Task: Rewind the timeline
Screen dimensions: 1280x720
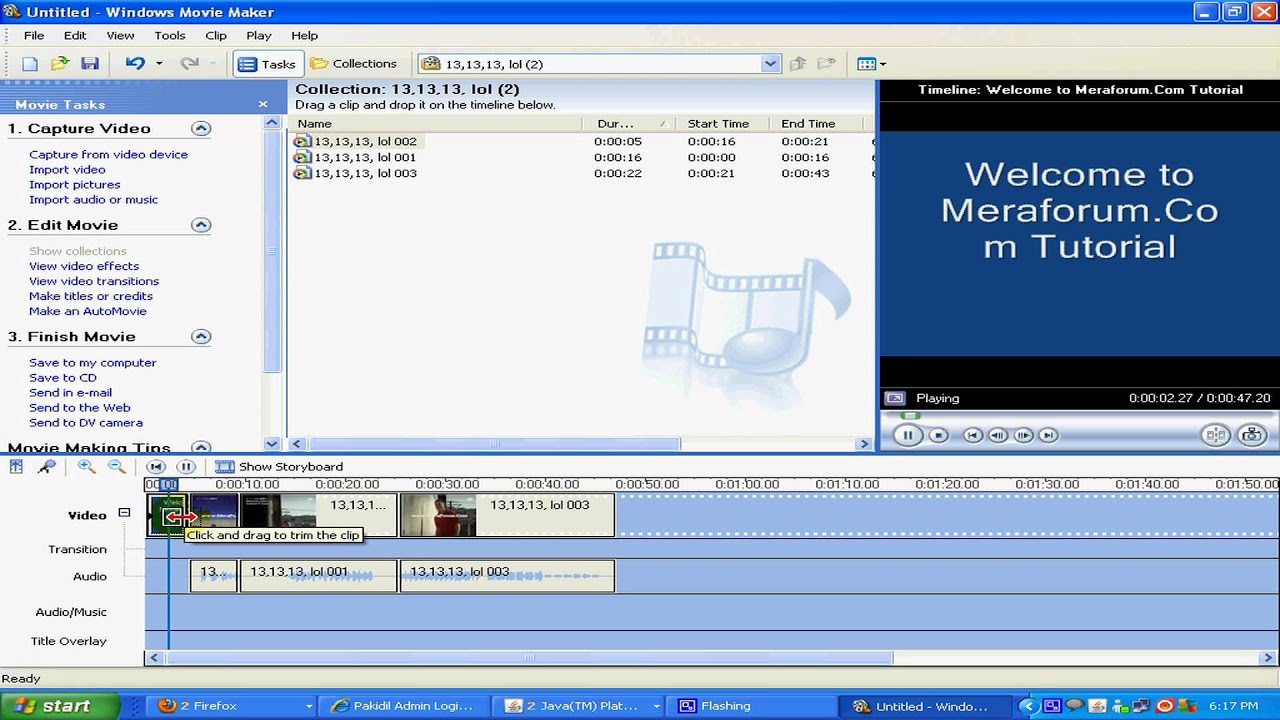Action: click(156, 467)
